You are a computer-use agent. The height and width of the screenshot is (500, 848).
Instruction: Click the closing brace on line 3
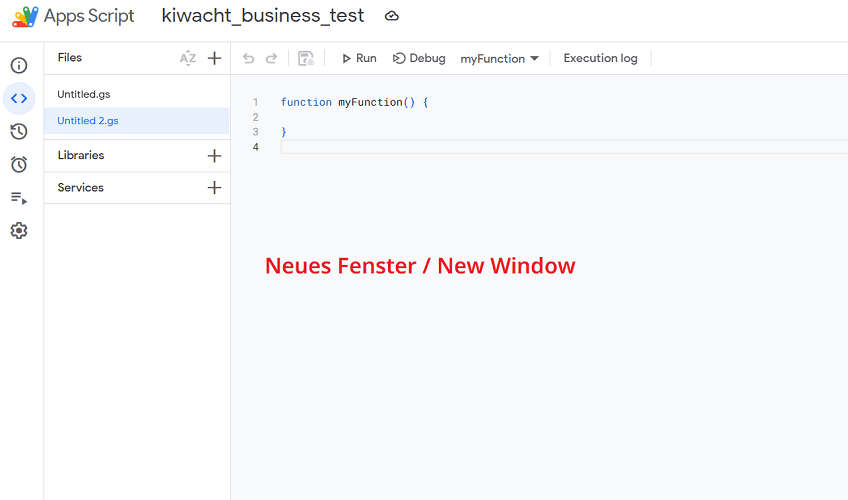(x=284, y=132)
